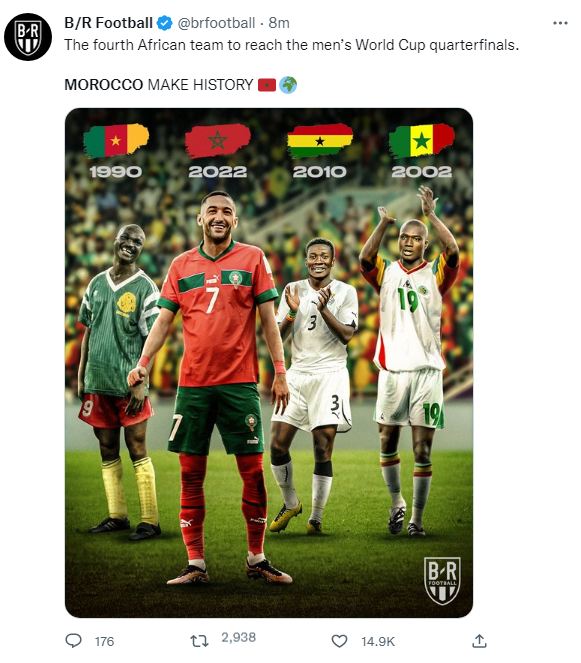Open the B/R Football display name link
581x663 pixels.
[x=108, y=23]
